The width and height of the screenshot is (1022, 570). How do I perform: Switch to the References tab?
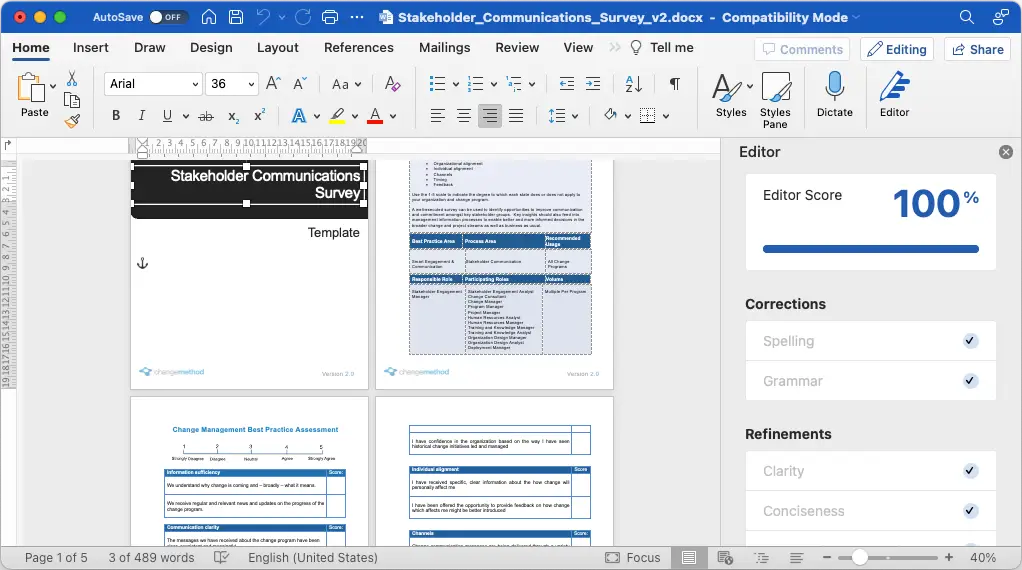[358, 48]
